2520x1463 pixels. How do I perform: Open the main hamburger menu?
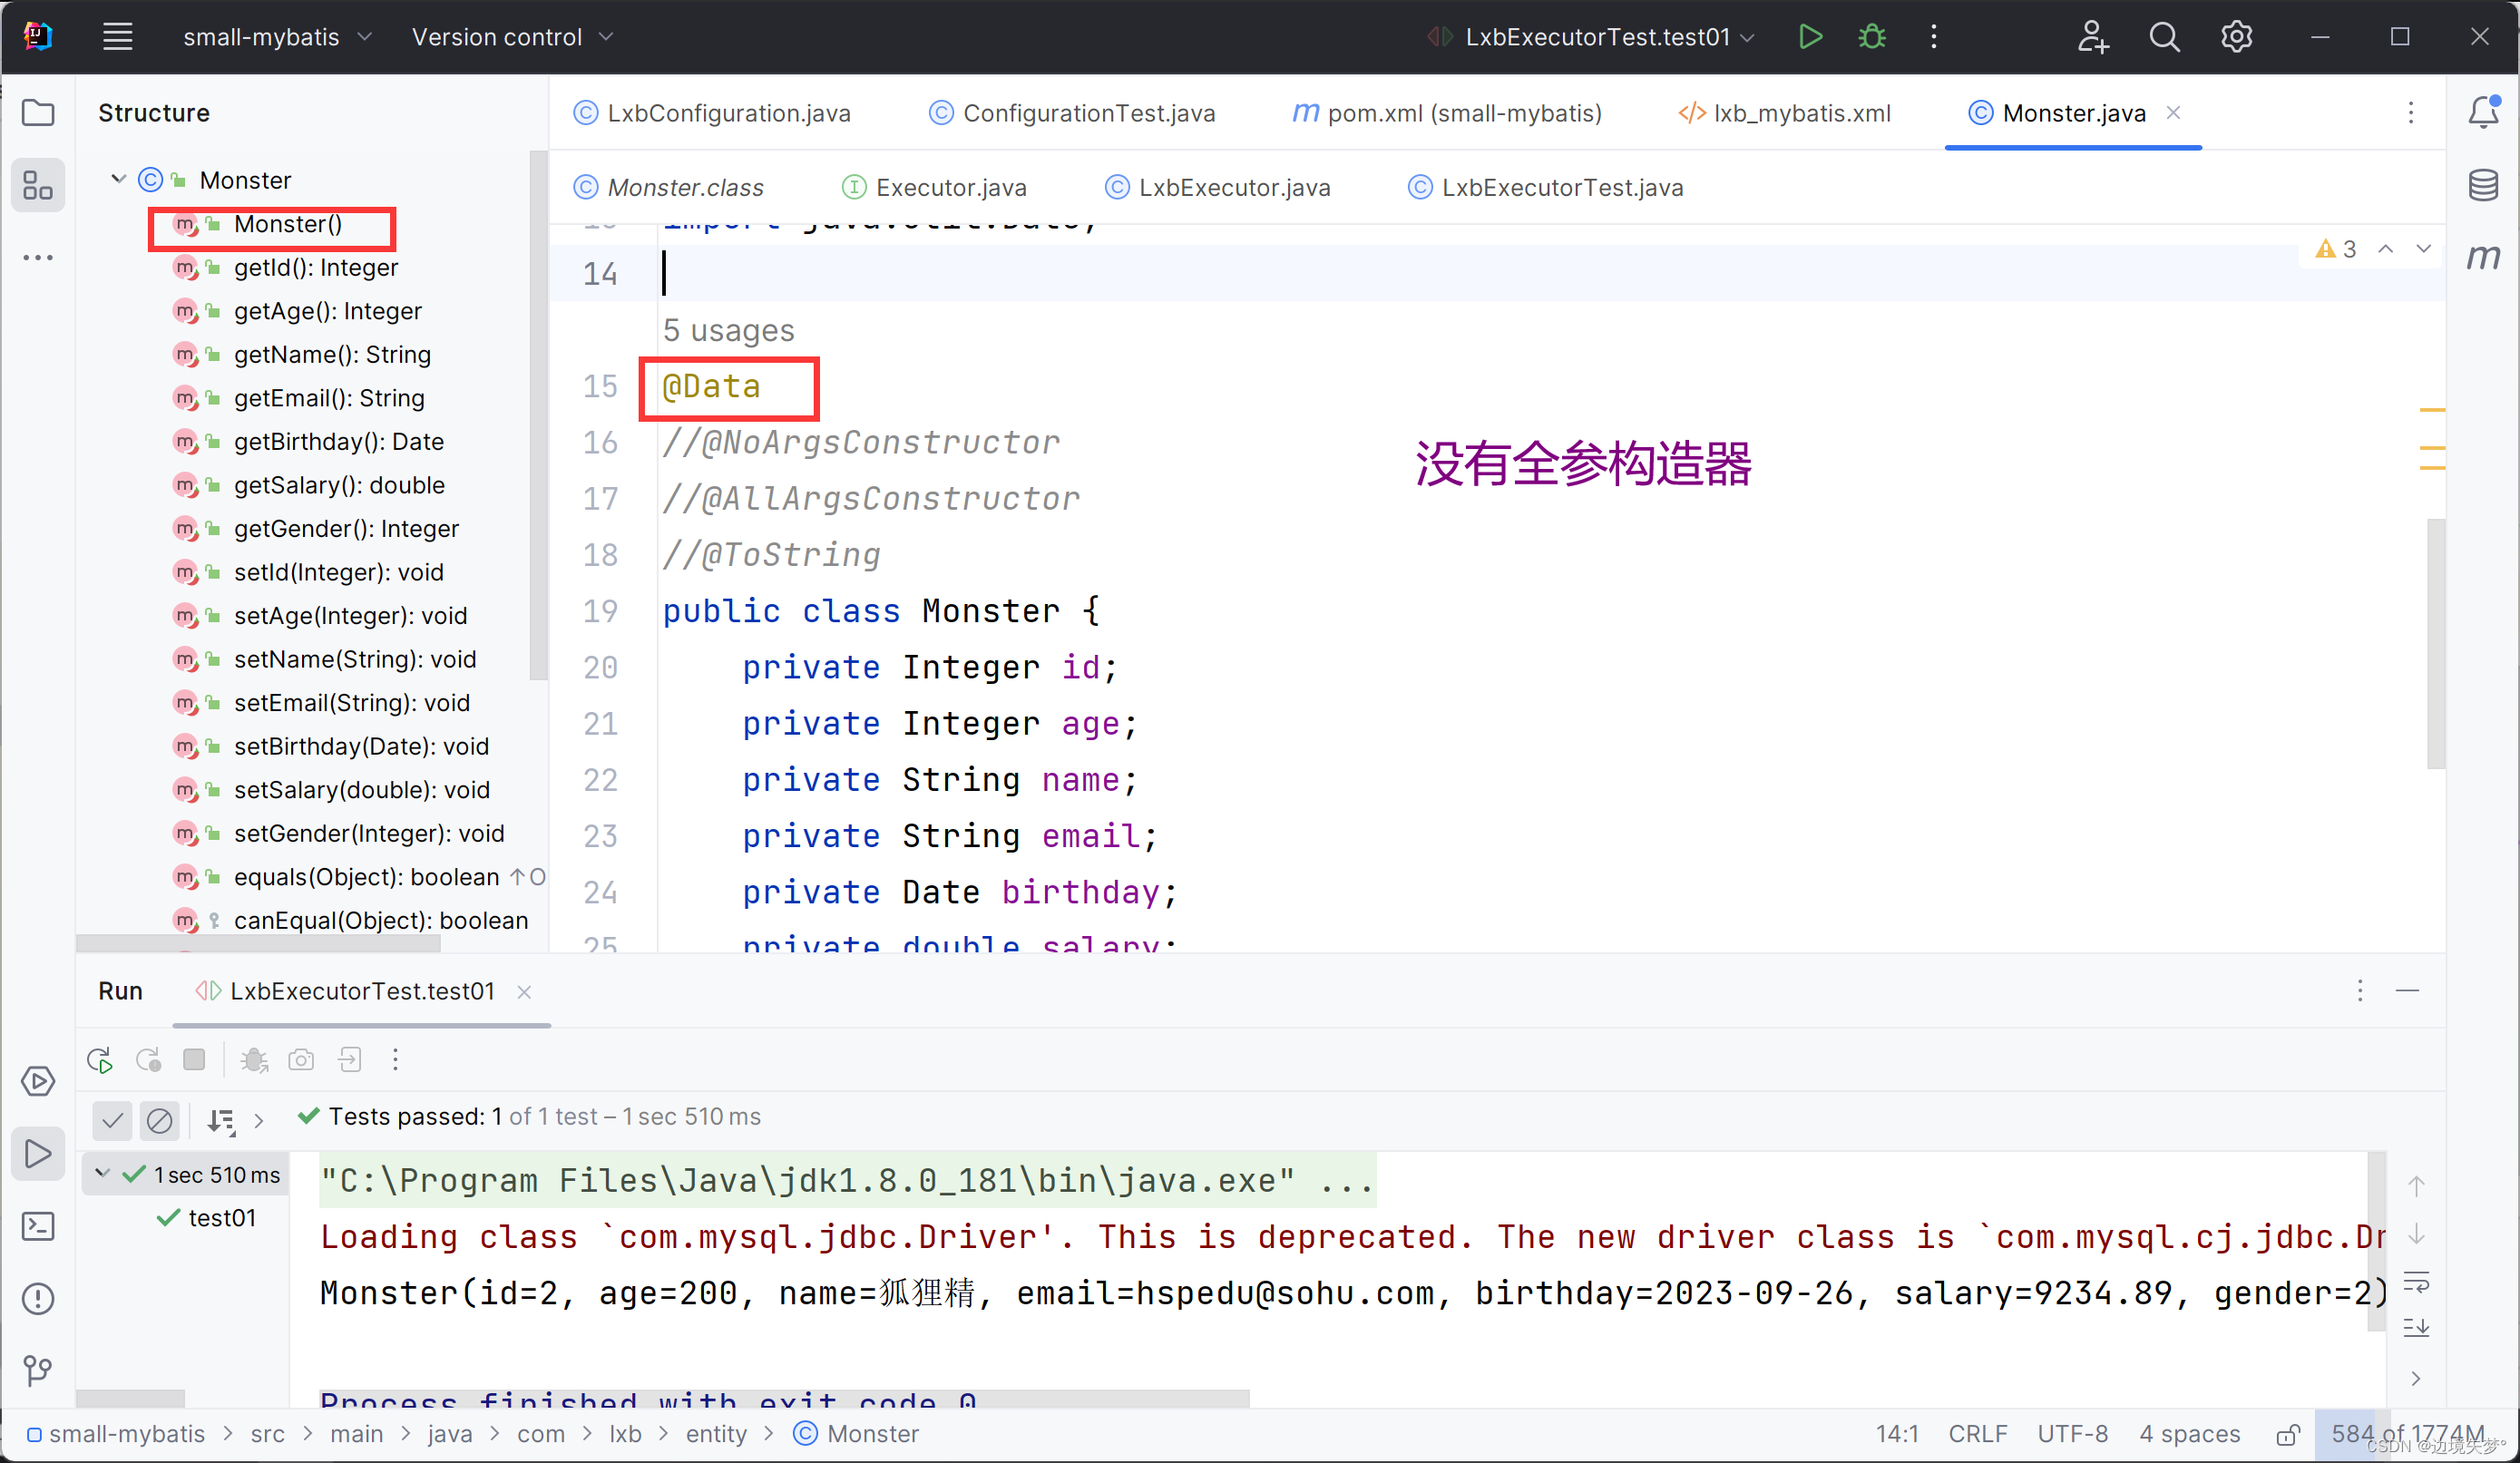pyautogui.click(x=118, y=37)
